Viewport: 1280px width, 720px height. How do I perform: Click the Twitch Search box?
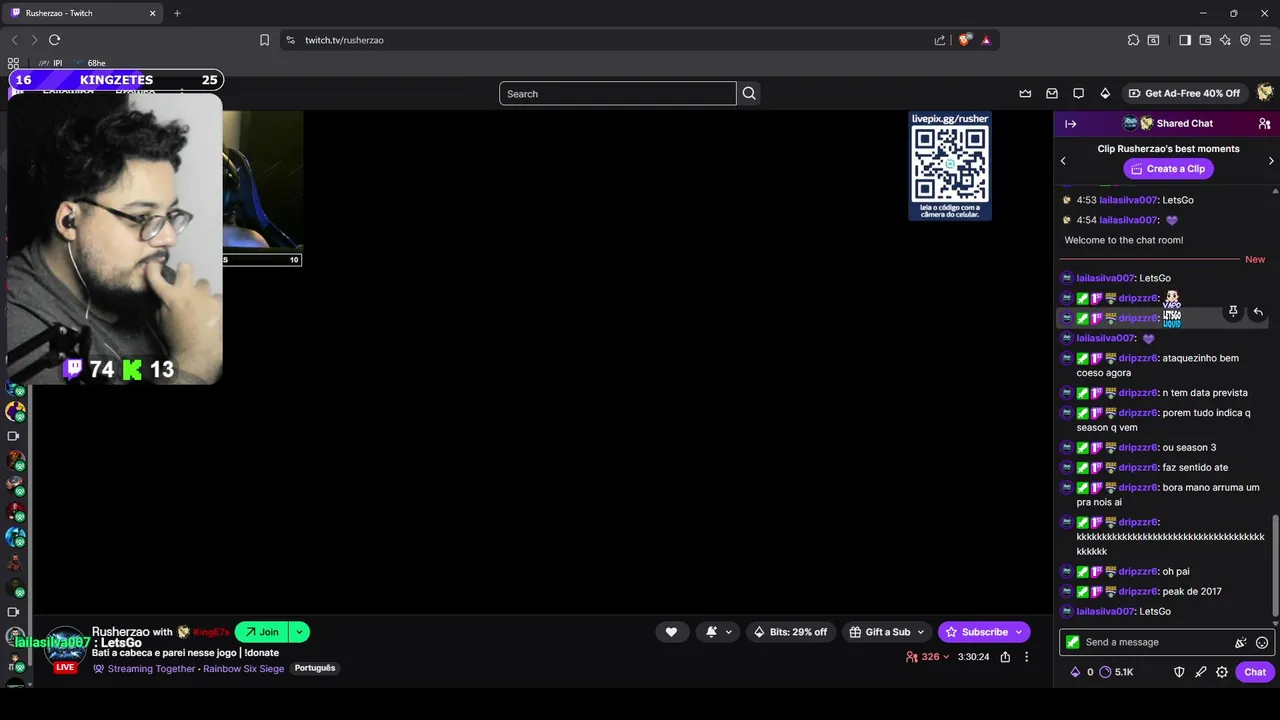[618, 94]
